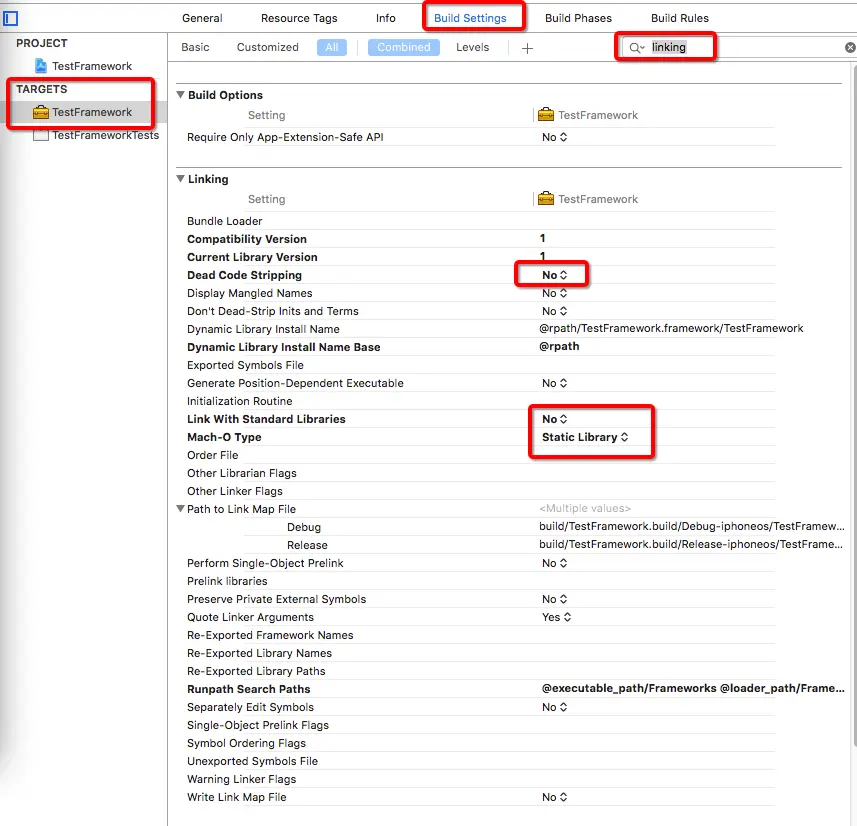857x826 pixels.
Task: Click the search magnifier icon
Action: click(x=636, y=48)
